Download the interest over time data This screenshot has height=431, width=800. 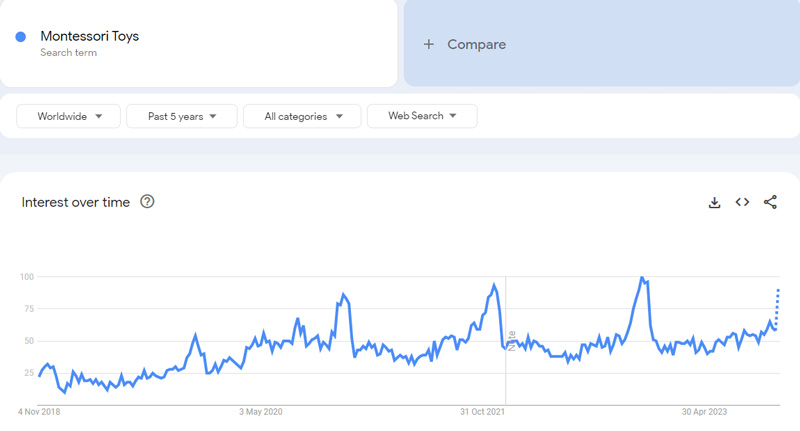coord(714,202)
